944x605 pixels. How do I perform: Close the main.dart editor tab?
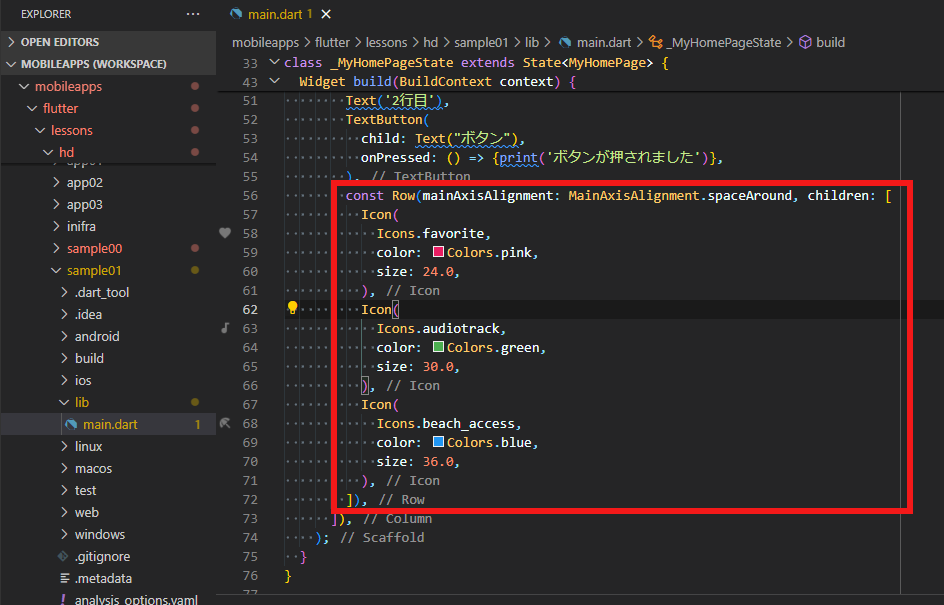click(326, 15)
